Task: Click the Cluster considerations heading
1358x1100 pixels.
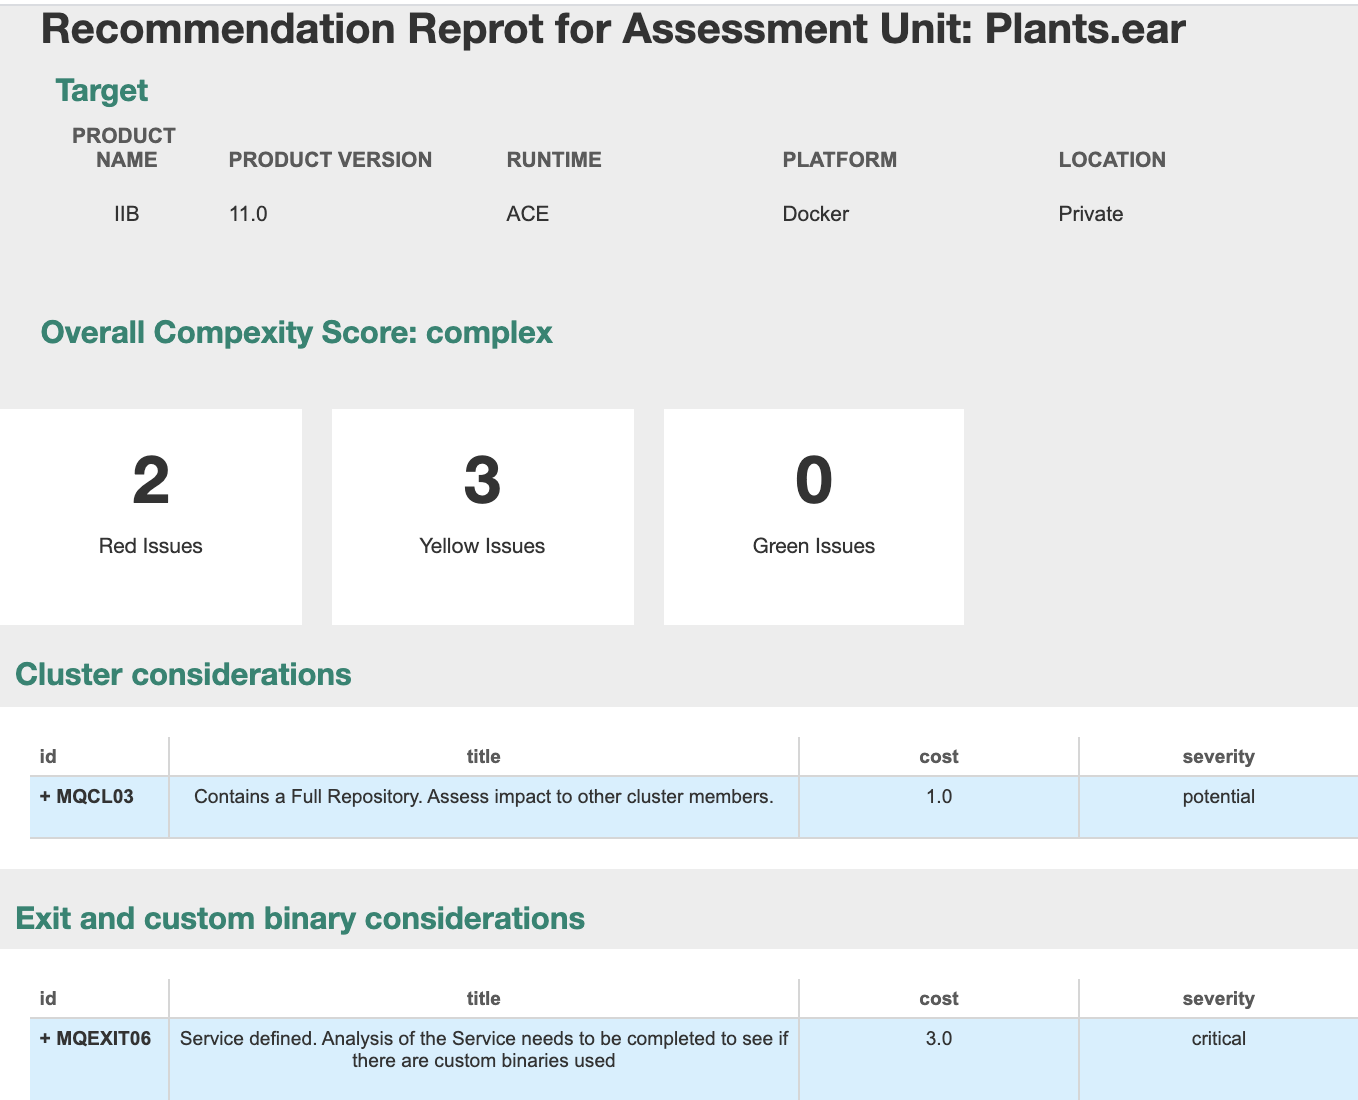Action: 183,674
